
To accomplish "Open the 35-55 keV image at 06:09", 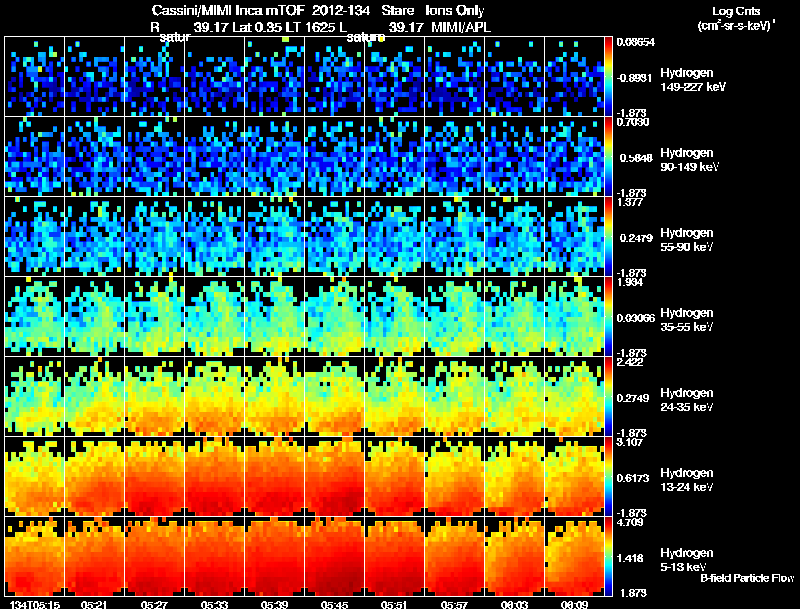I will pos(574,316).
